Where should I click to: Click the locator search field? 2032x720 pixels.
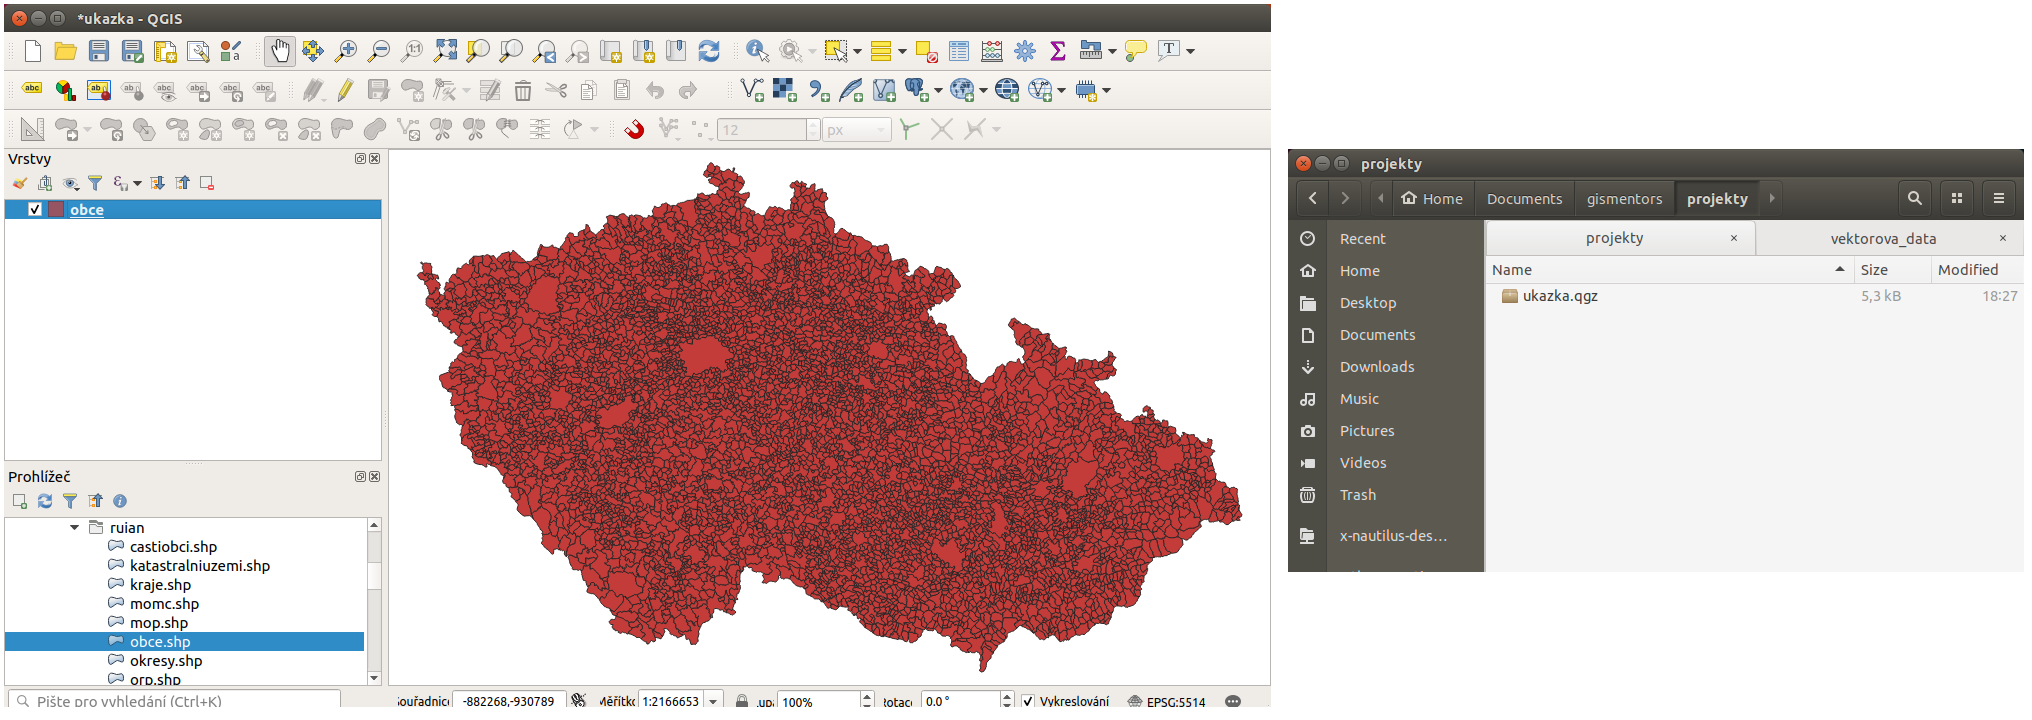175,701
